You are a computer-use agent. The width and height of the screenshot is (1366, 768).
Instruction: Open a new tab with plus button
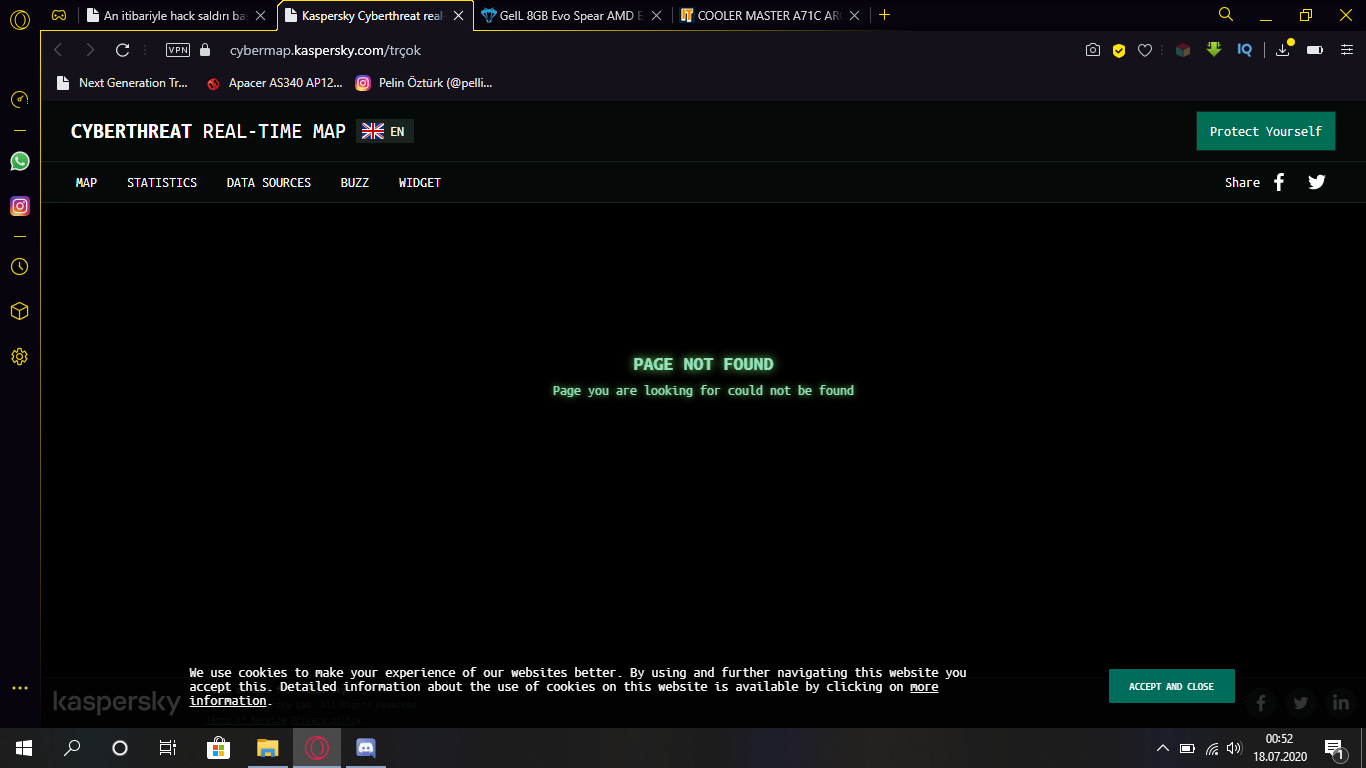click(884, 15)
